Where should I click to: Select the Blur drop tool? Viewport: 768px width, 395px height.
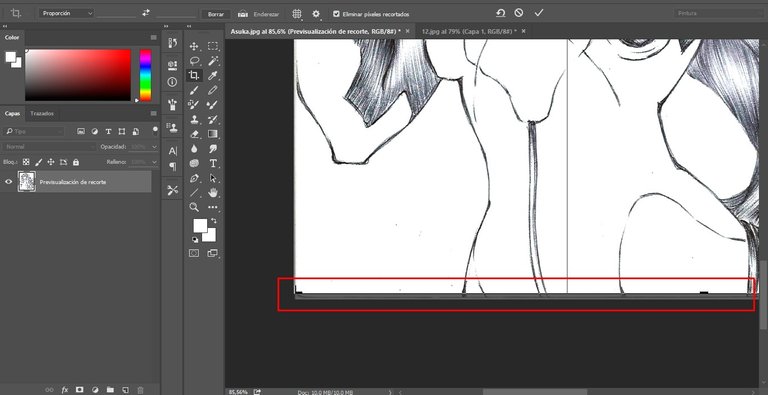click(194, 148)
